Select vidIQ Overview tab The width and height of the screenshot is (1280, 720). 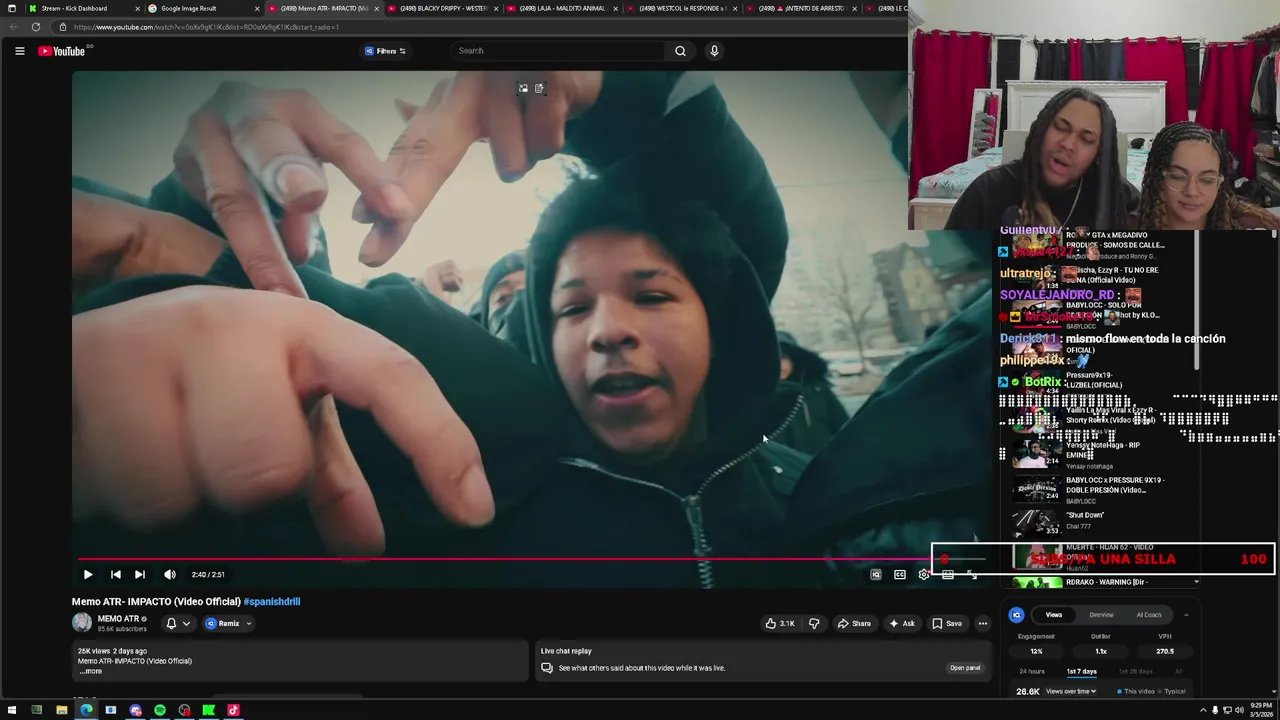click(1101, 615)
